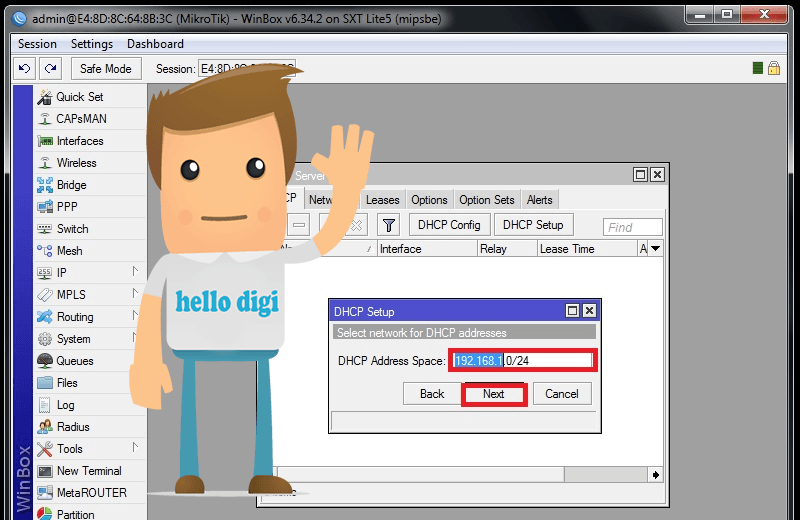
Task: Expand the Tools submenu arrow
Action: [135, 447]
